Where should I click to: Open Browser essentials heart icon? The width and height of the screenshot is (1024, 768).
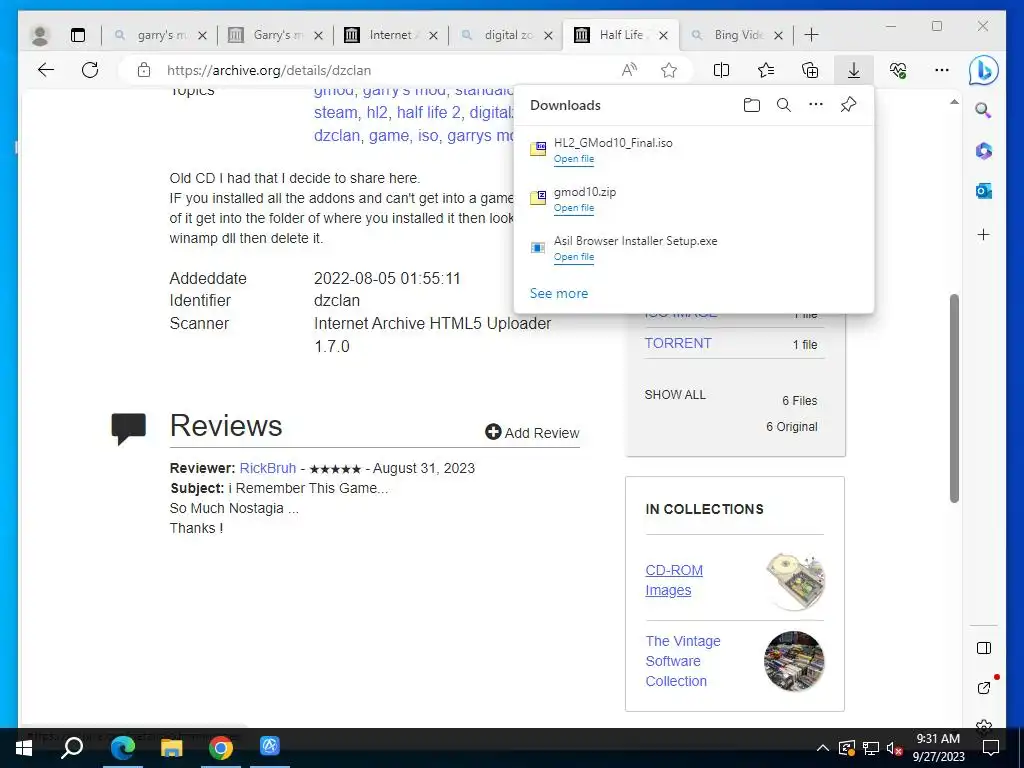point(898,70)
